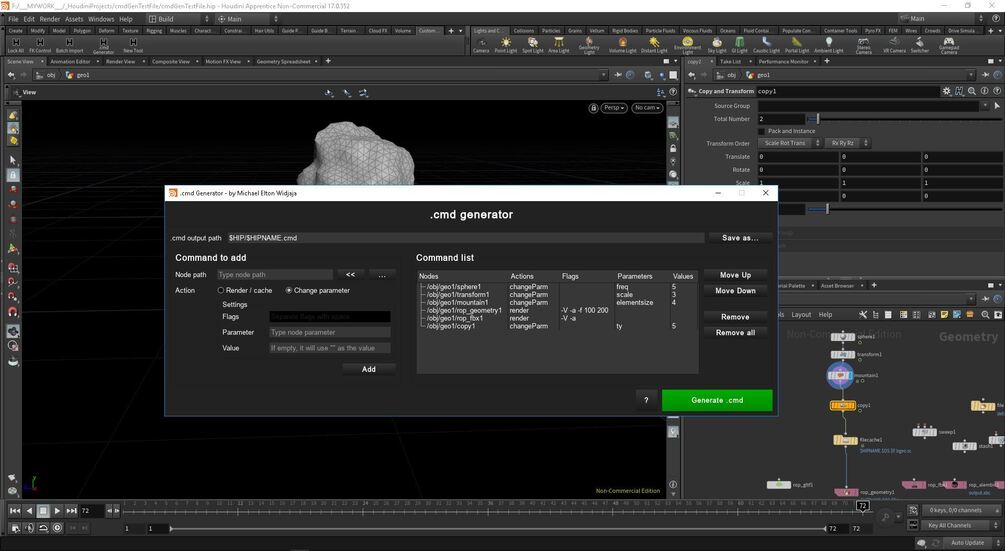Add a Gamepad Camera from shelf
This screenshot has height=551, width=1005.
pyautogui.click(x=949, y=45)
